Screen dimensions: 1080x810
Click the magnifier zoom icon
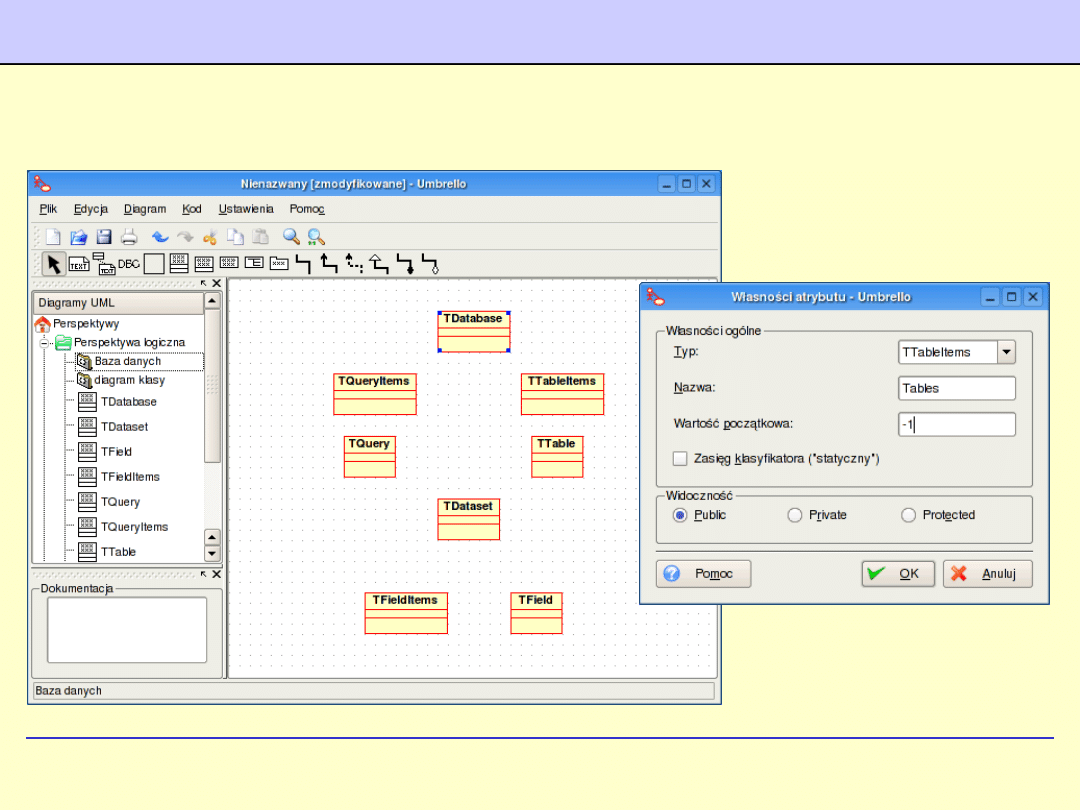coord(291,237)
